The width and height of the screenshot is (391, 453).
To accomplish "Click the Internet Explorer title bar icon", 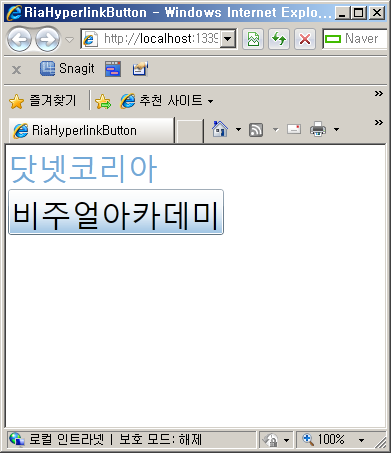I will click(14, 13).
